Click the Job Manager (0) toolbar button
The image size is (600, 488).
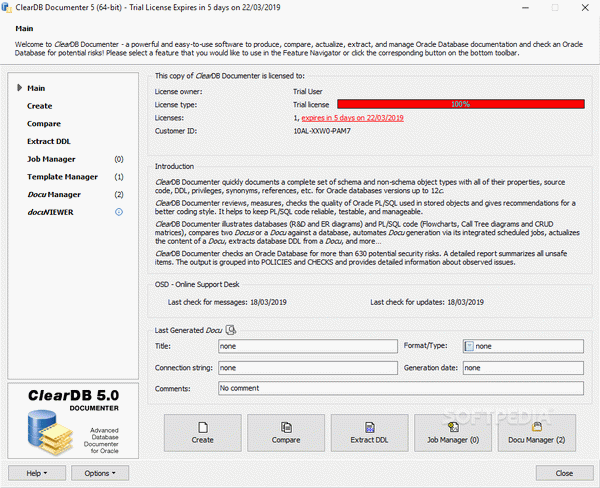tap(453, 433)
